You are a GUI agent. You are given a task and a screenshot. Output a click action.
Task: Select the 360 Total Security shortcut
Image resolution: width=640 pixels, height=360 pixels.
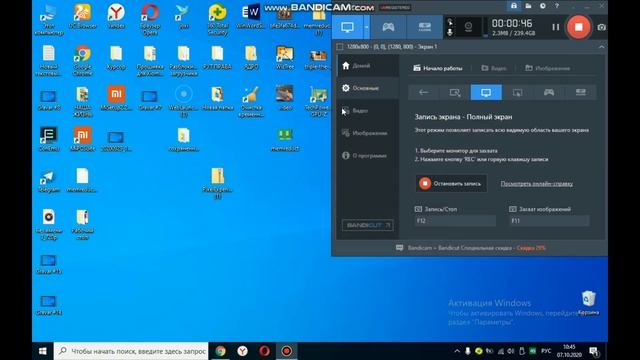pos(218,19)
